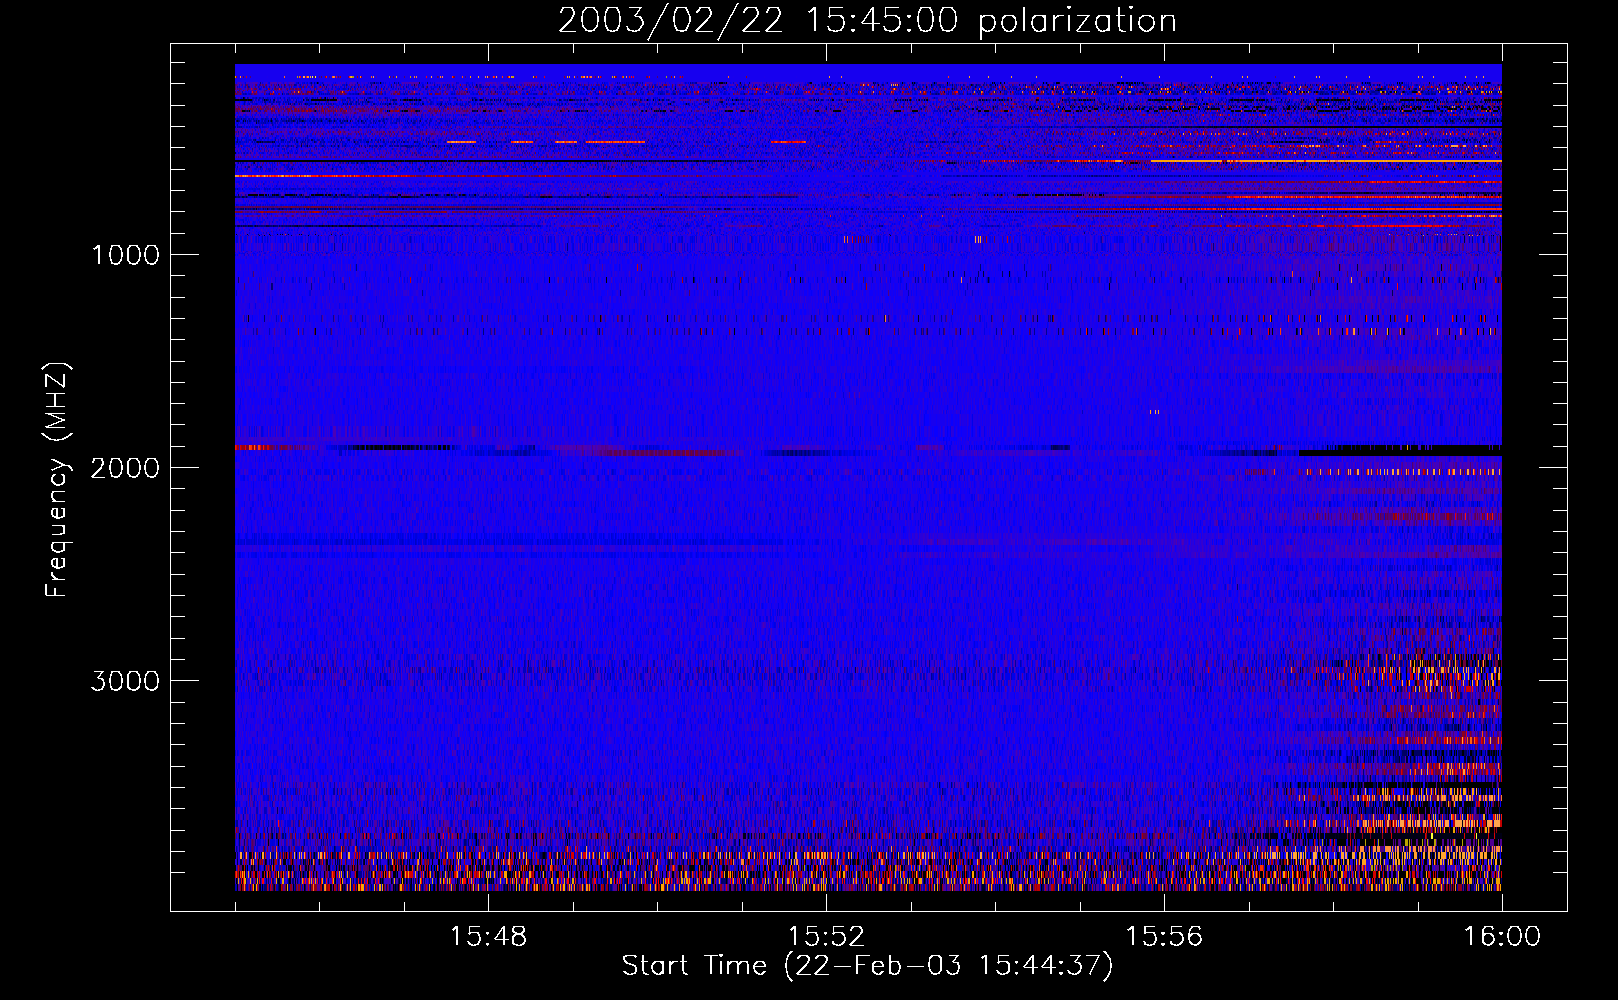Image resolution: width=1618 pixels, height=1000 pixels.
Task: Select the 15:52 time tick label
Action: pyautogui.click(x=826, y=937)
